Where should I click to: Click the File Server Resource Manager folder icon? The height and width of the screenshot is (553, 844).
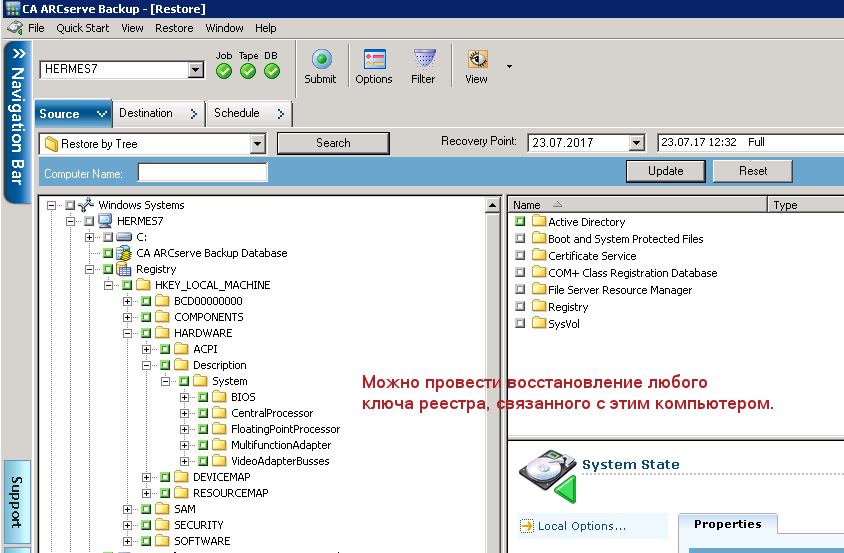pyautogui.click(x=539, y=289)
